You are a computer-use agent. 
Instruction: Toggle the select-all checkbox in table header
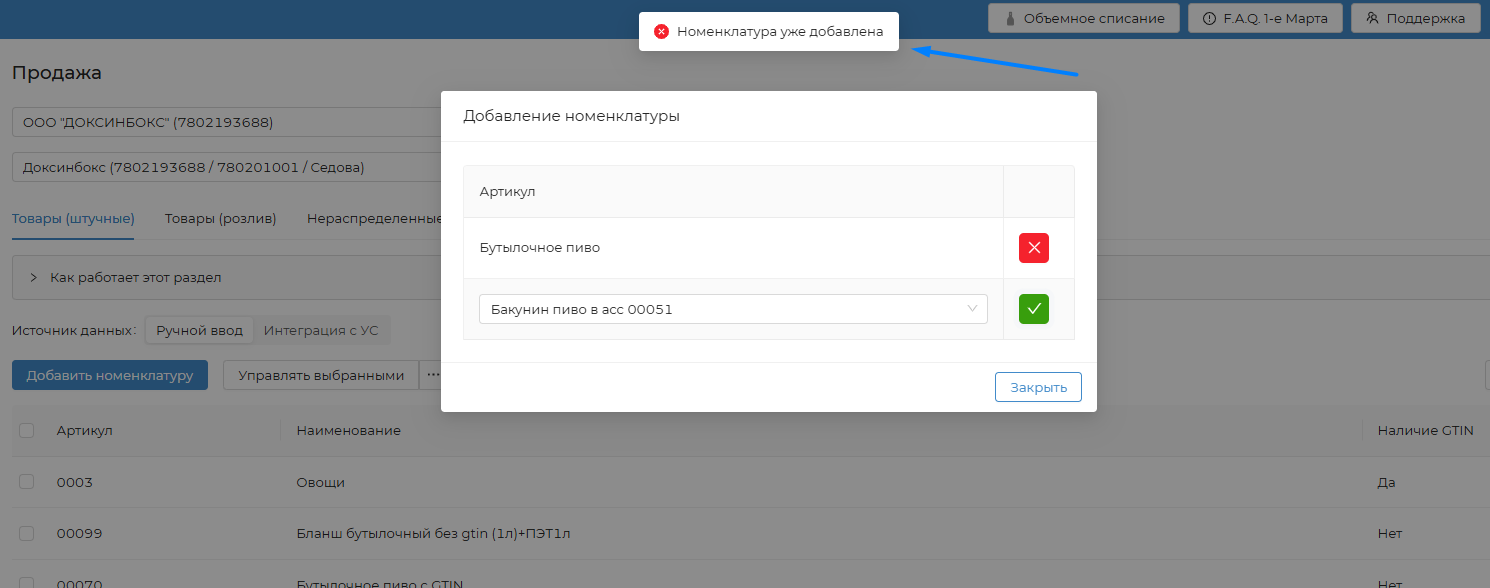coord(27,430)
